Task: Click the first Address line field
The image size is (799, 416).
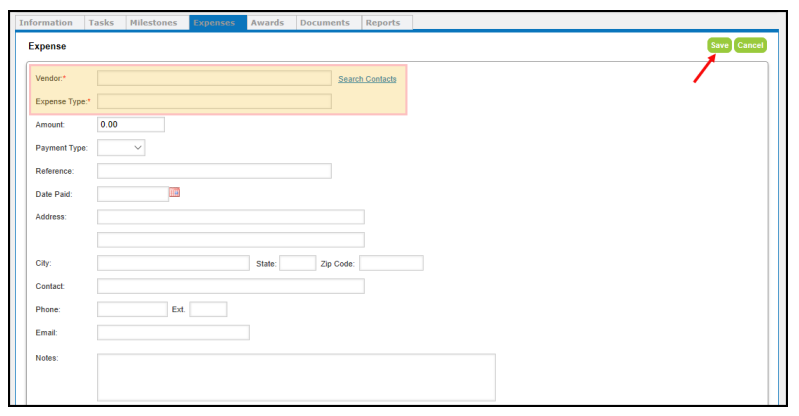Action: pyautogui.click(x=231, y=217)
